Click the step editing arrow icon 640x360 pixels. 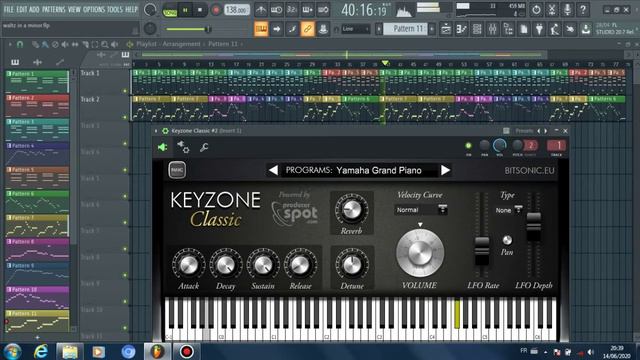[276, 29]
